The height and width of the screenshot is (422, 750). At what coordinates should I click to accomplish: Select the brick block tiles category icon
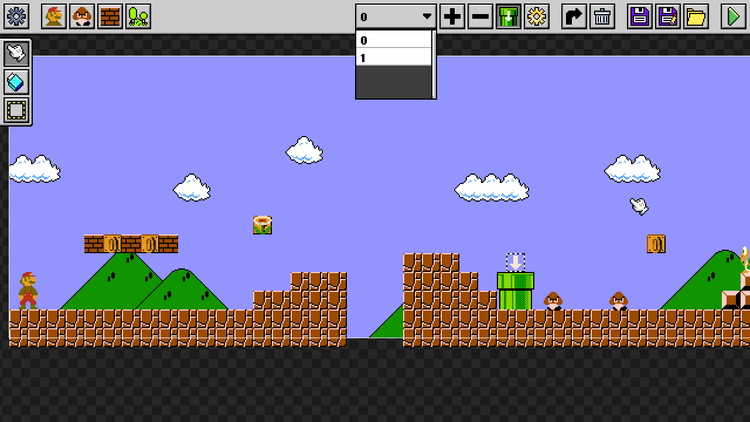pos(110,16)
